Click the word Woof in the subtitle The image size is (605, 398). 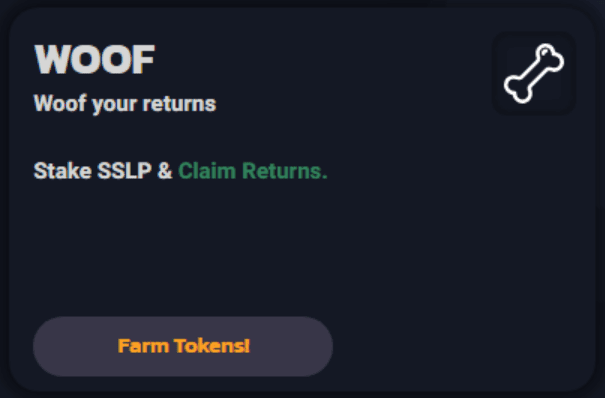coord(59,103)
